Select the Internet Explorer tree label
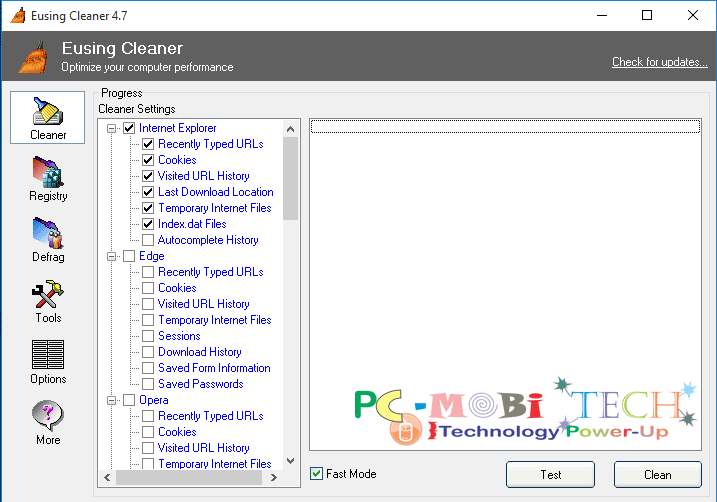This screenshot has width=717, height=502. (177, 128)
